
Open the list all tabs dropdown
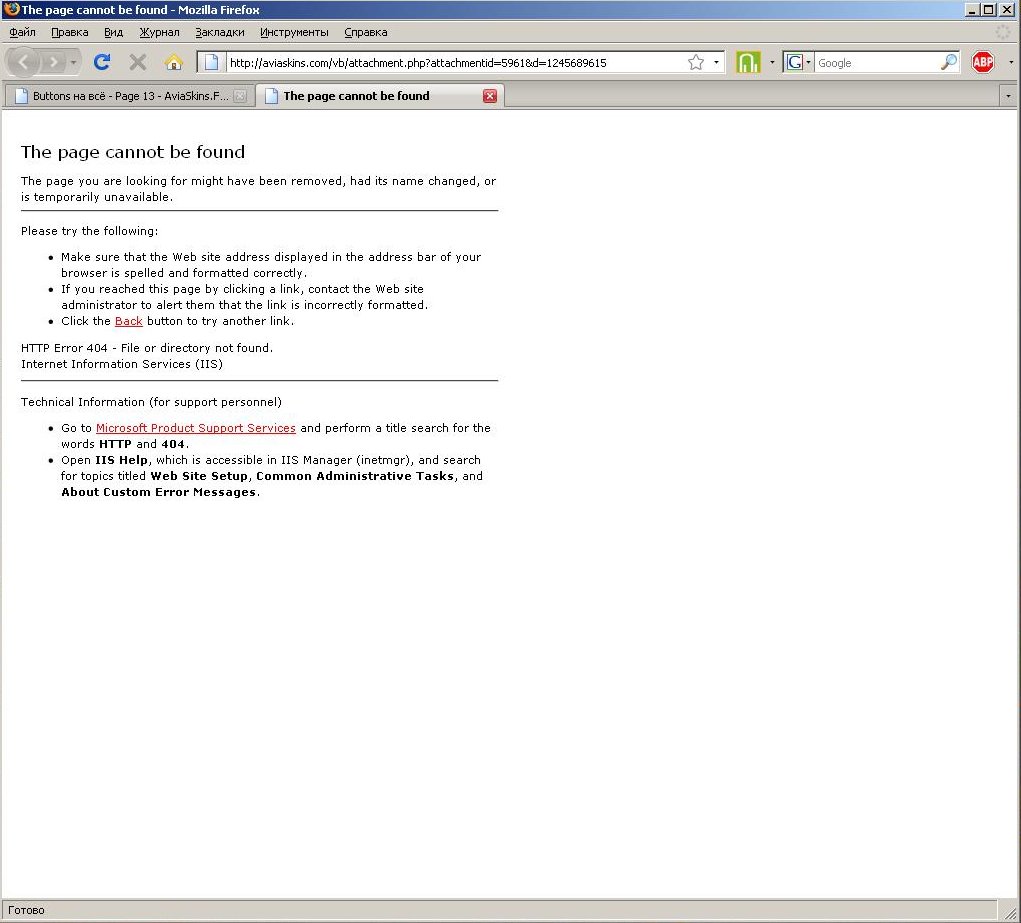[x=1008, y=96]
